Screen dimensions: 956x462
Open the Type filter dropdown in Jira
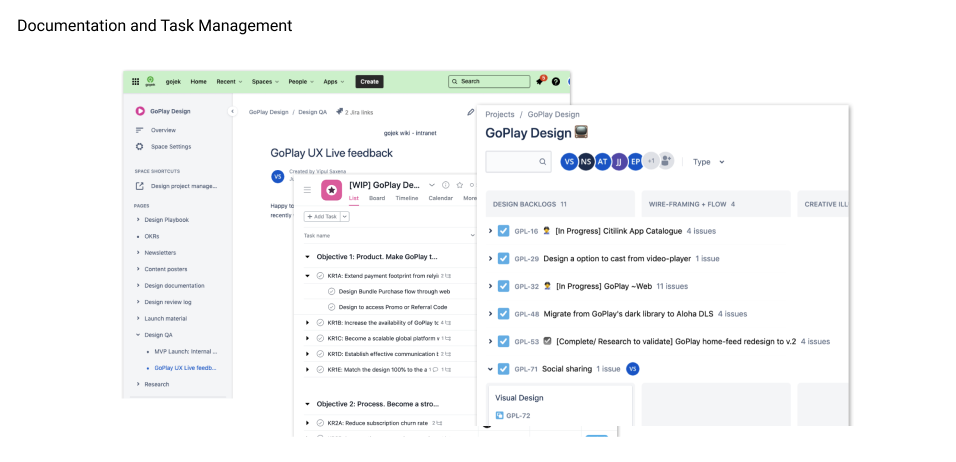pos(708,162)
